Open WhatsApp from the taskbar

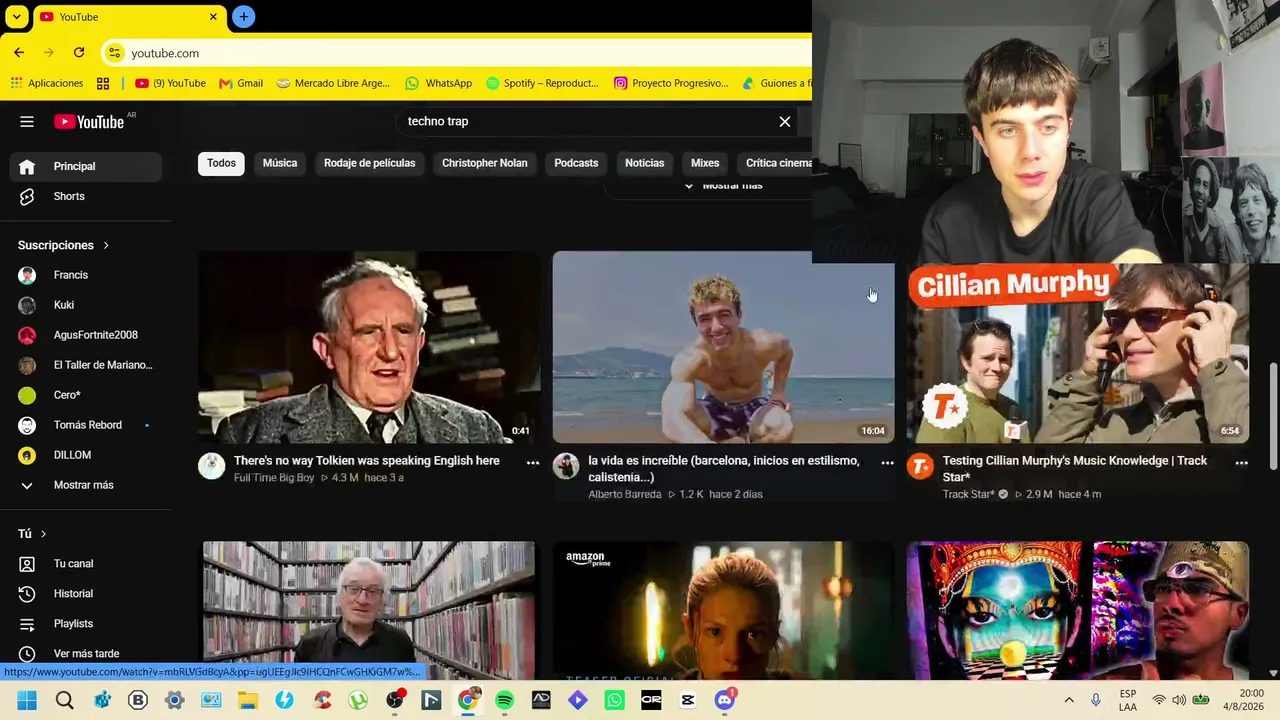click(x=614, y=700)
